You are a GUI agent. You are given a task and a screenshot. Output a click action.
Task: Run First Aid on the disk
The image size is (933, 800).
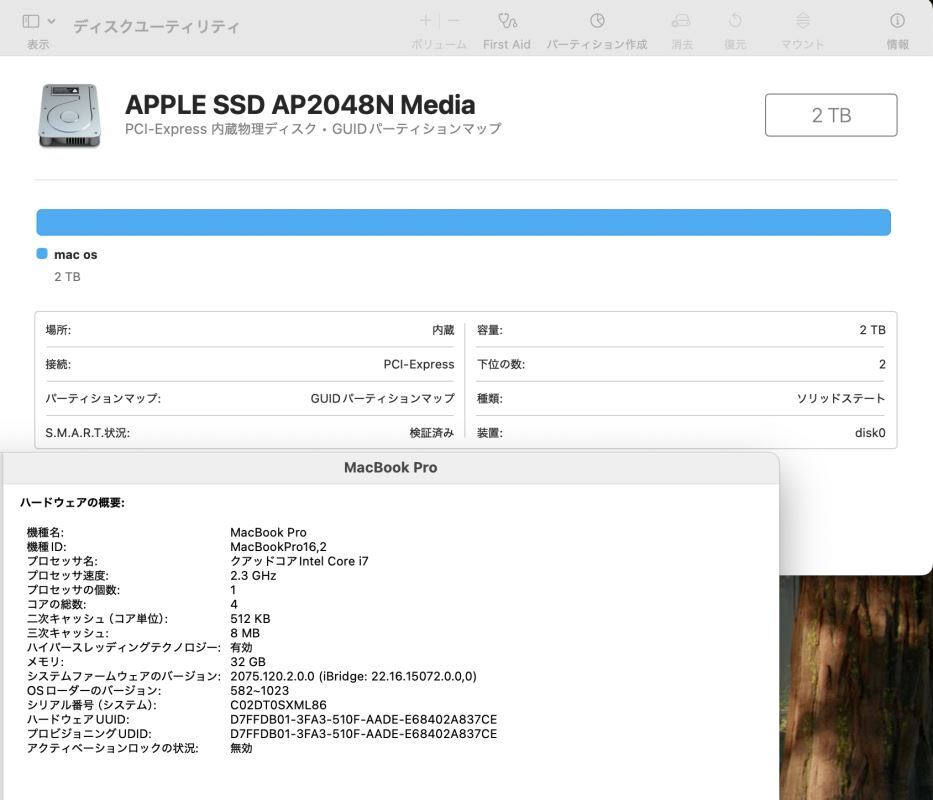(507, 18)
